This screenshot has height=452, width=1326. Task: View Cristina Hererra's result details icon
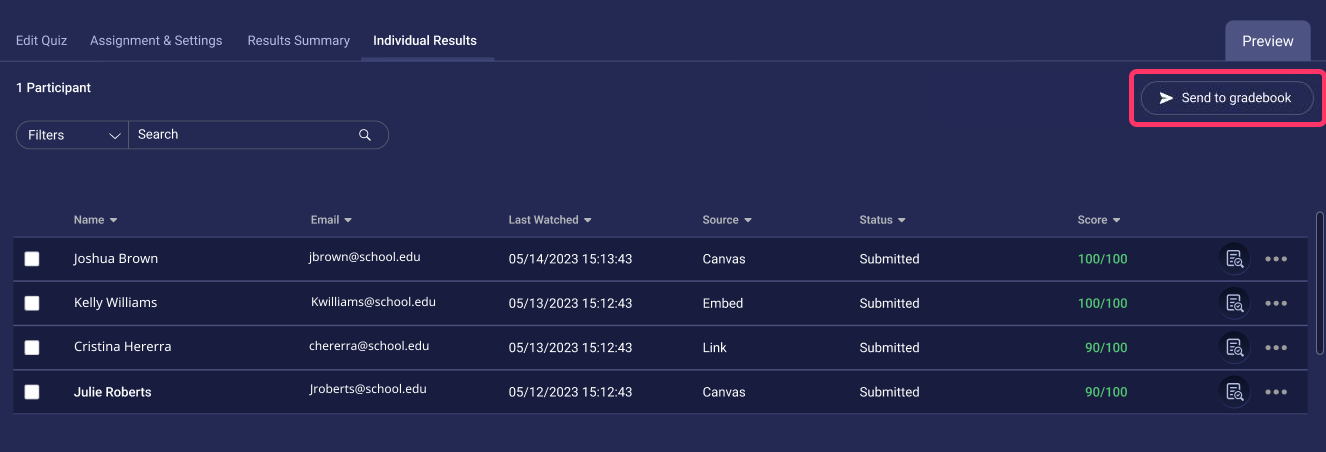(1235, 347)
